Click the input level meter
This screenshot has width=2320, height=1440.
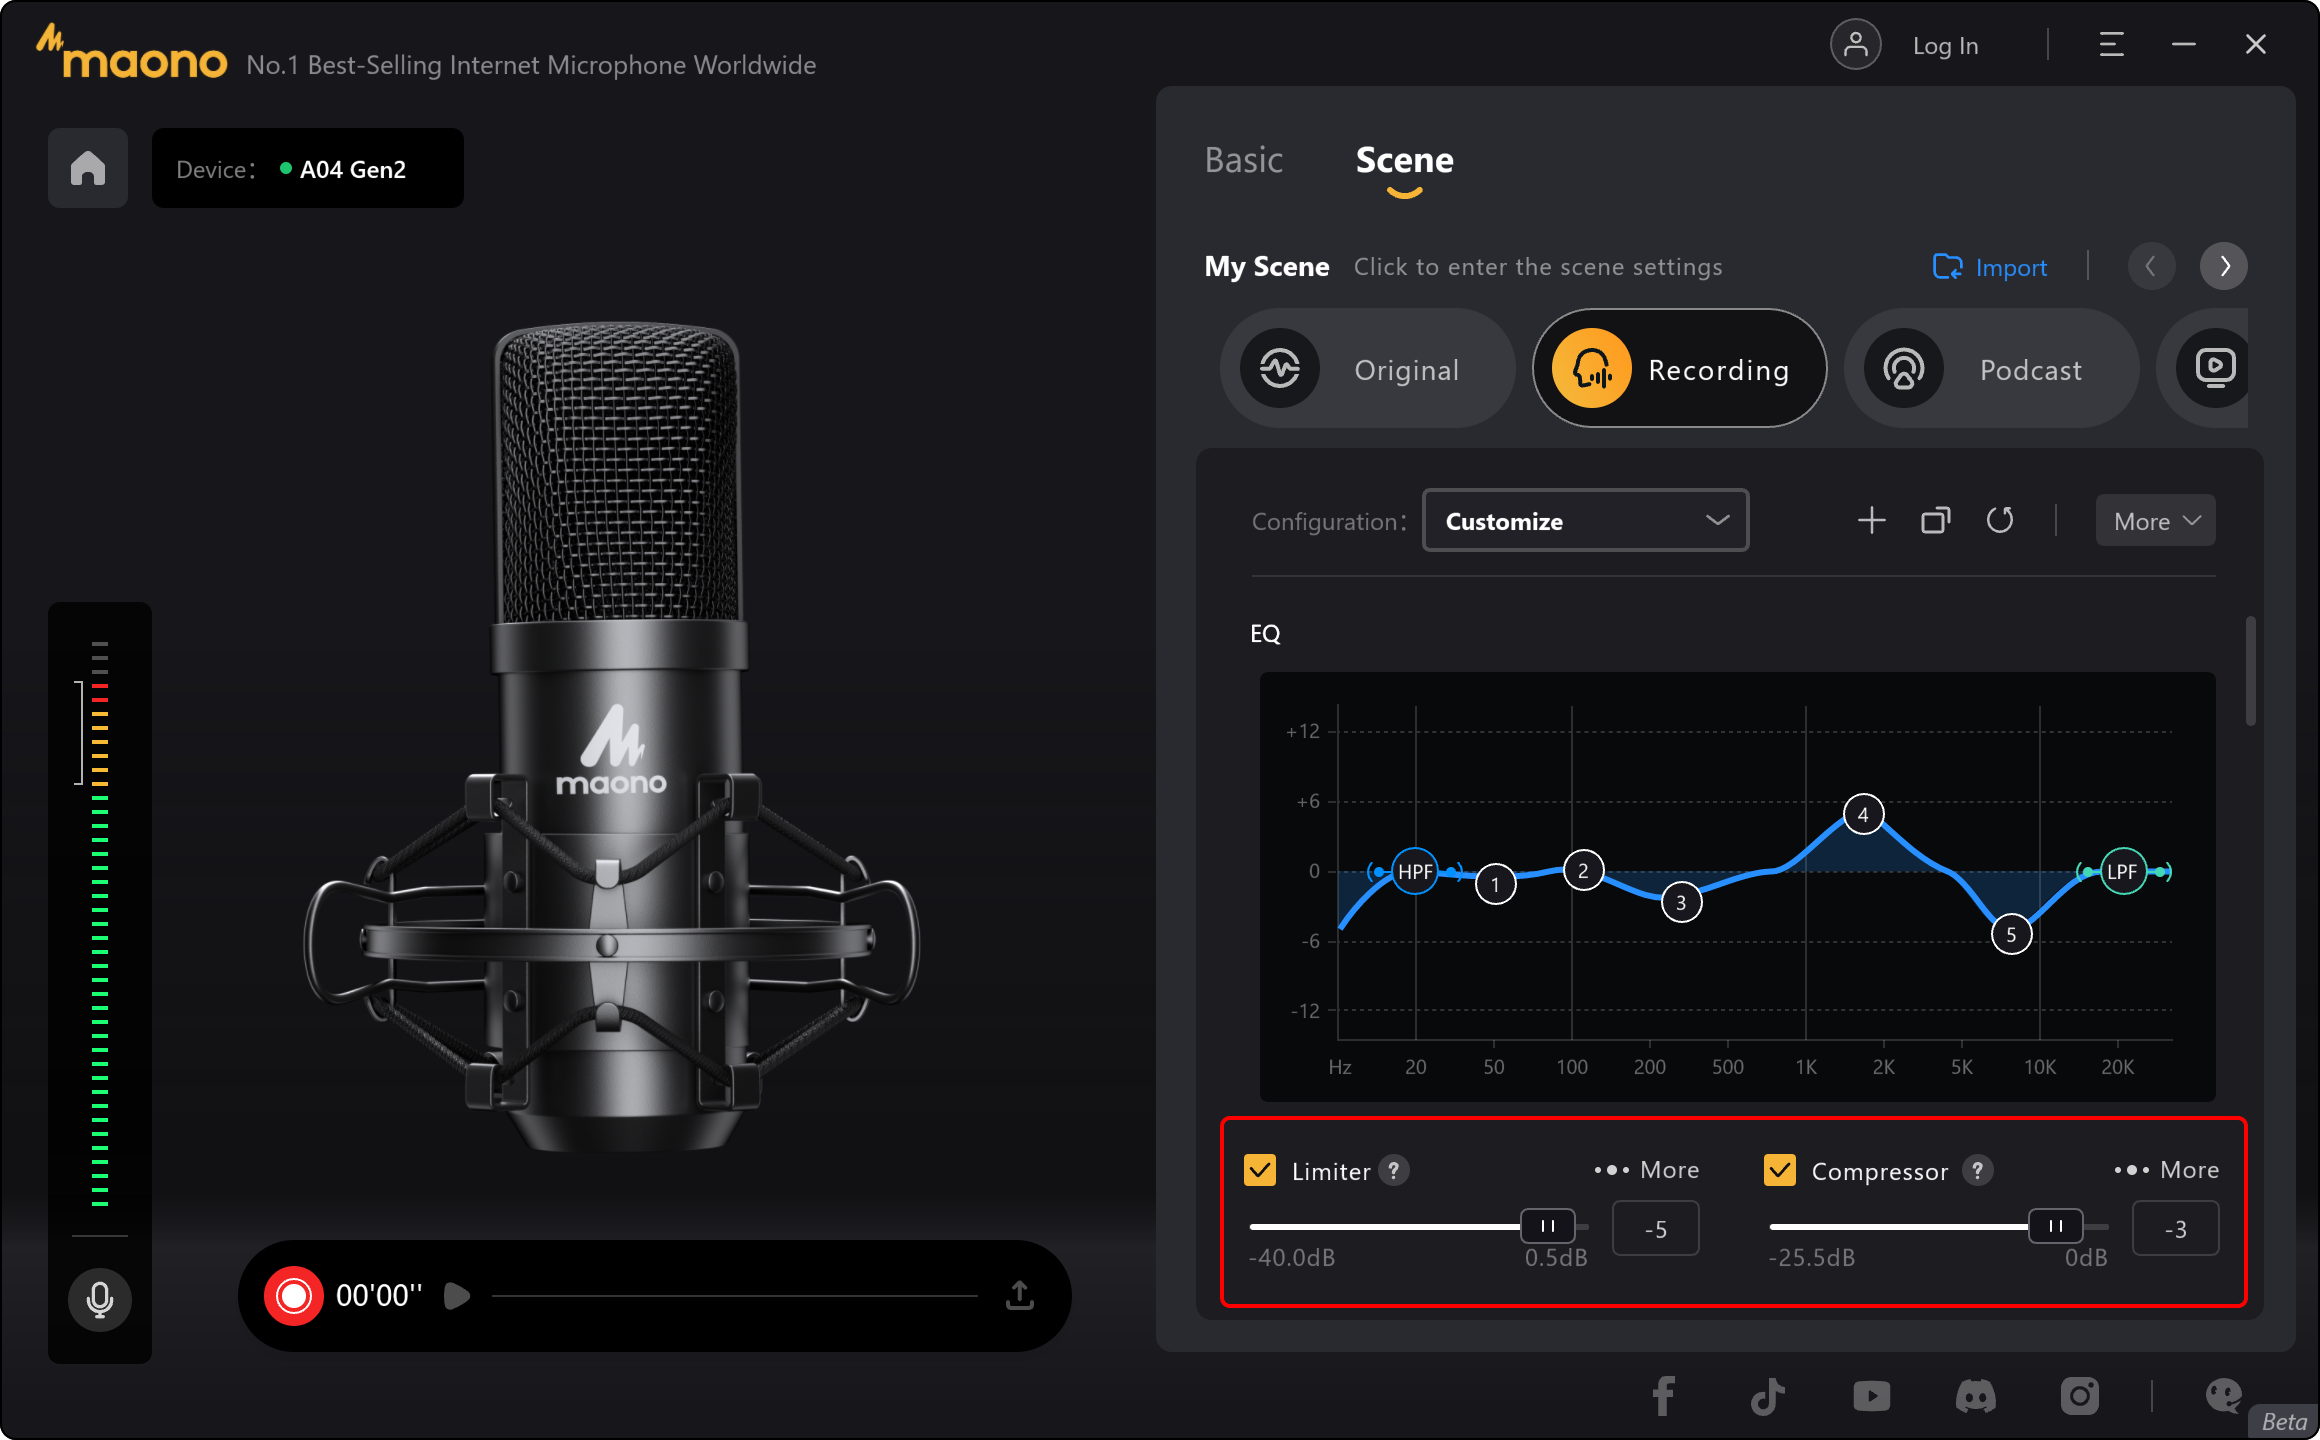pyautogui.click(x=100, y=922)
